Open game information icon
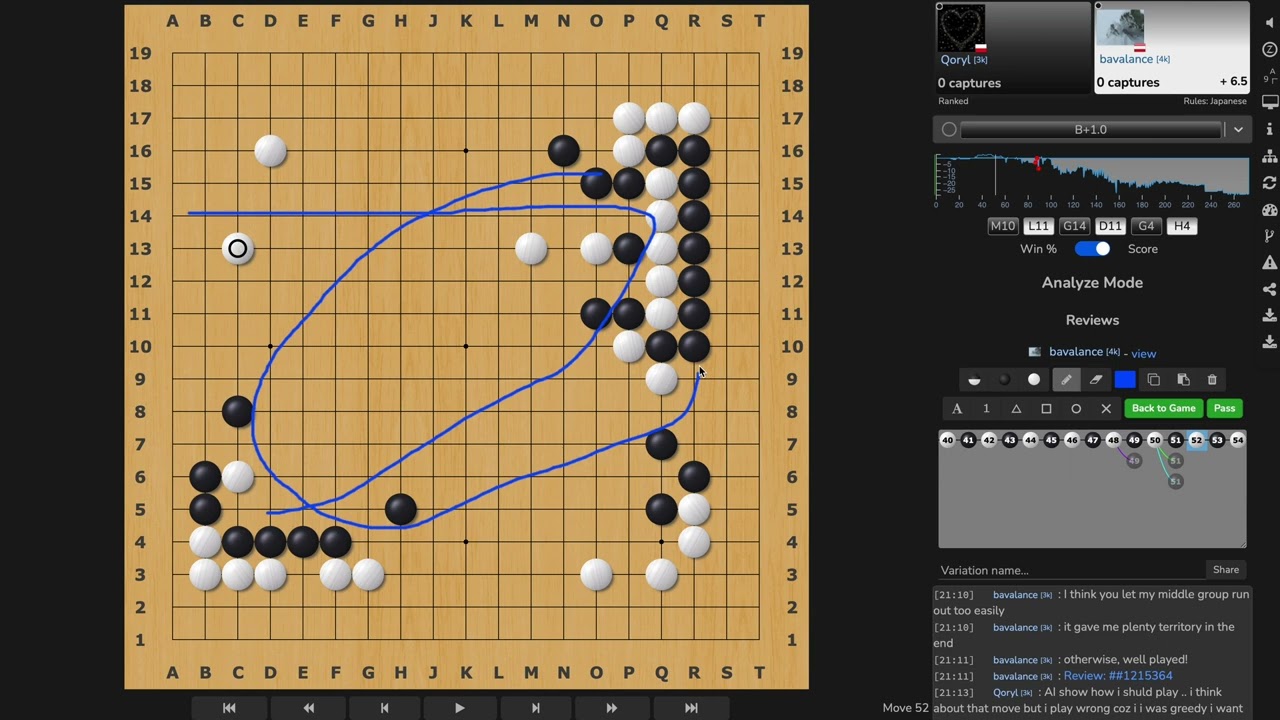This screenshot has height=720, width=1280. click(1270, 130)
